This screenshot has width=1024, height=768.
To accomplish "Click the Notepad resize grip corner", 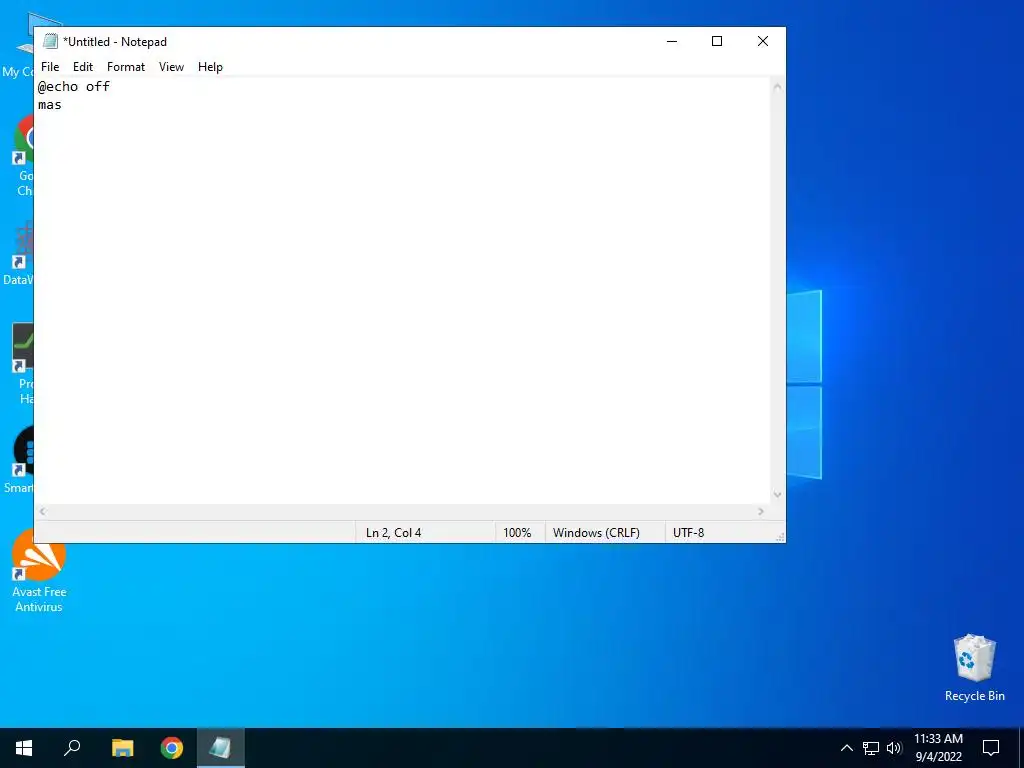I will [x=780, y=537].
